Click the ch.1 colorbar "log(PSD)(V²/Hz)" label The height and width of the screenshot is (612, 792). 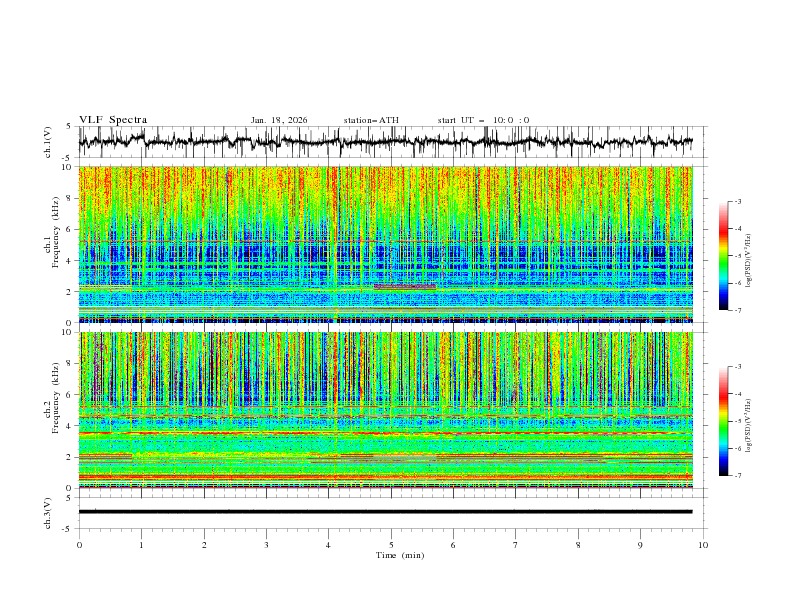[749, 261]
